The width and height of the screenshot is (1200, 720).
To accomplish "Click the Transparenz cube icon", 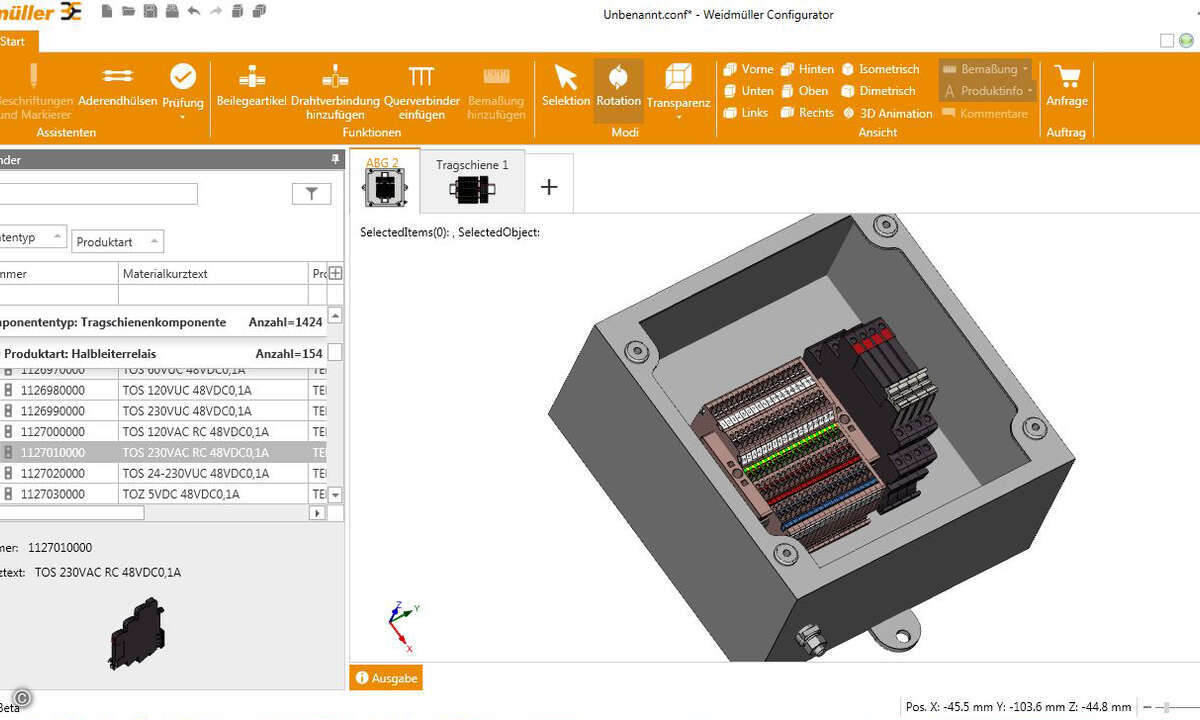I will click(678, 77).
